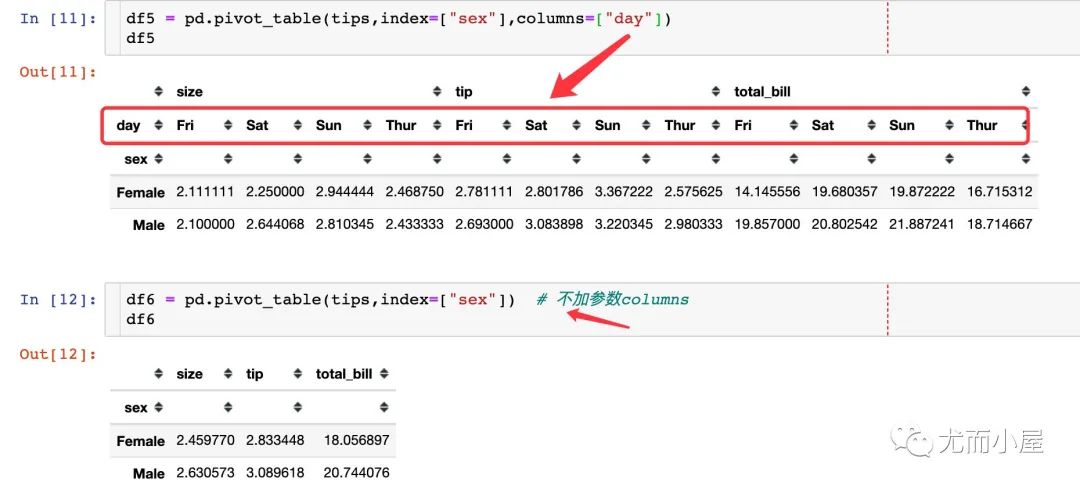Click the 'total_bill' header text in Out[12]
The image size is (1080, 489).
[344, 374]
